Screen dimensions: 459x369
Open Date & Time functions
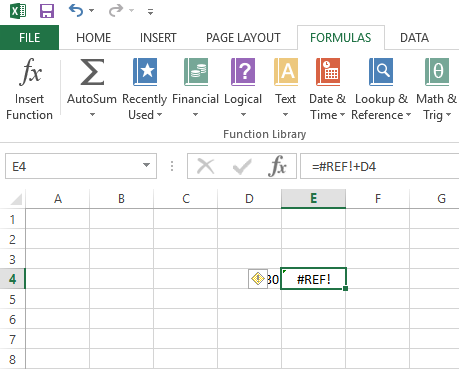tap(327, 88)
